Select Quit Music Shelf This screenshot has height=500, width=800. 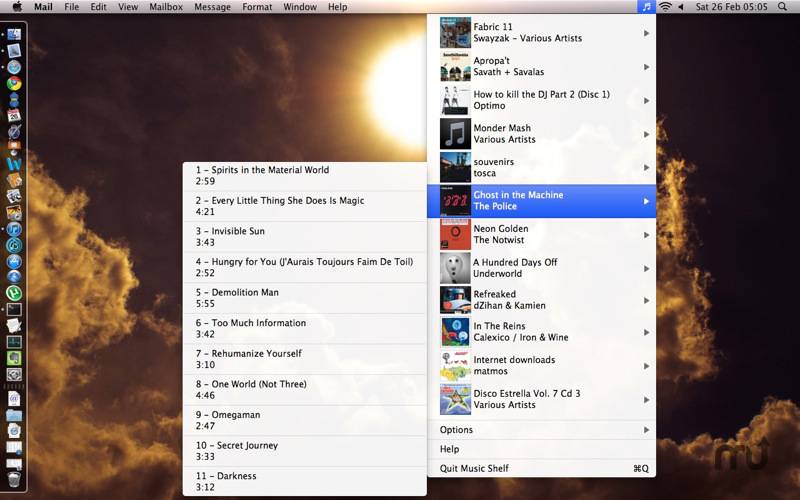pyautogui.click(x=541, y=468)
